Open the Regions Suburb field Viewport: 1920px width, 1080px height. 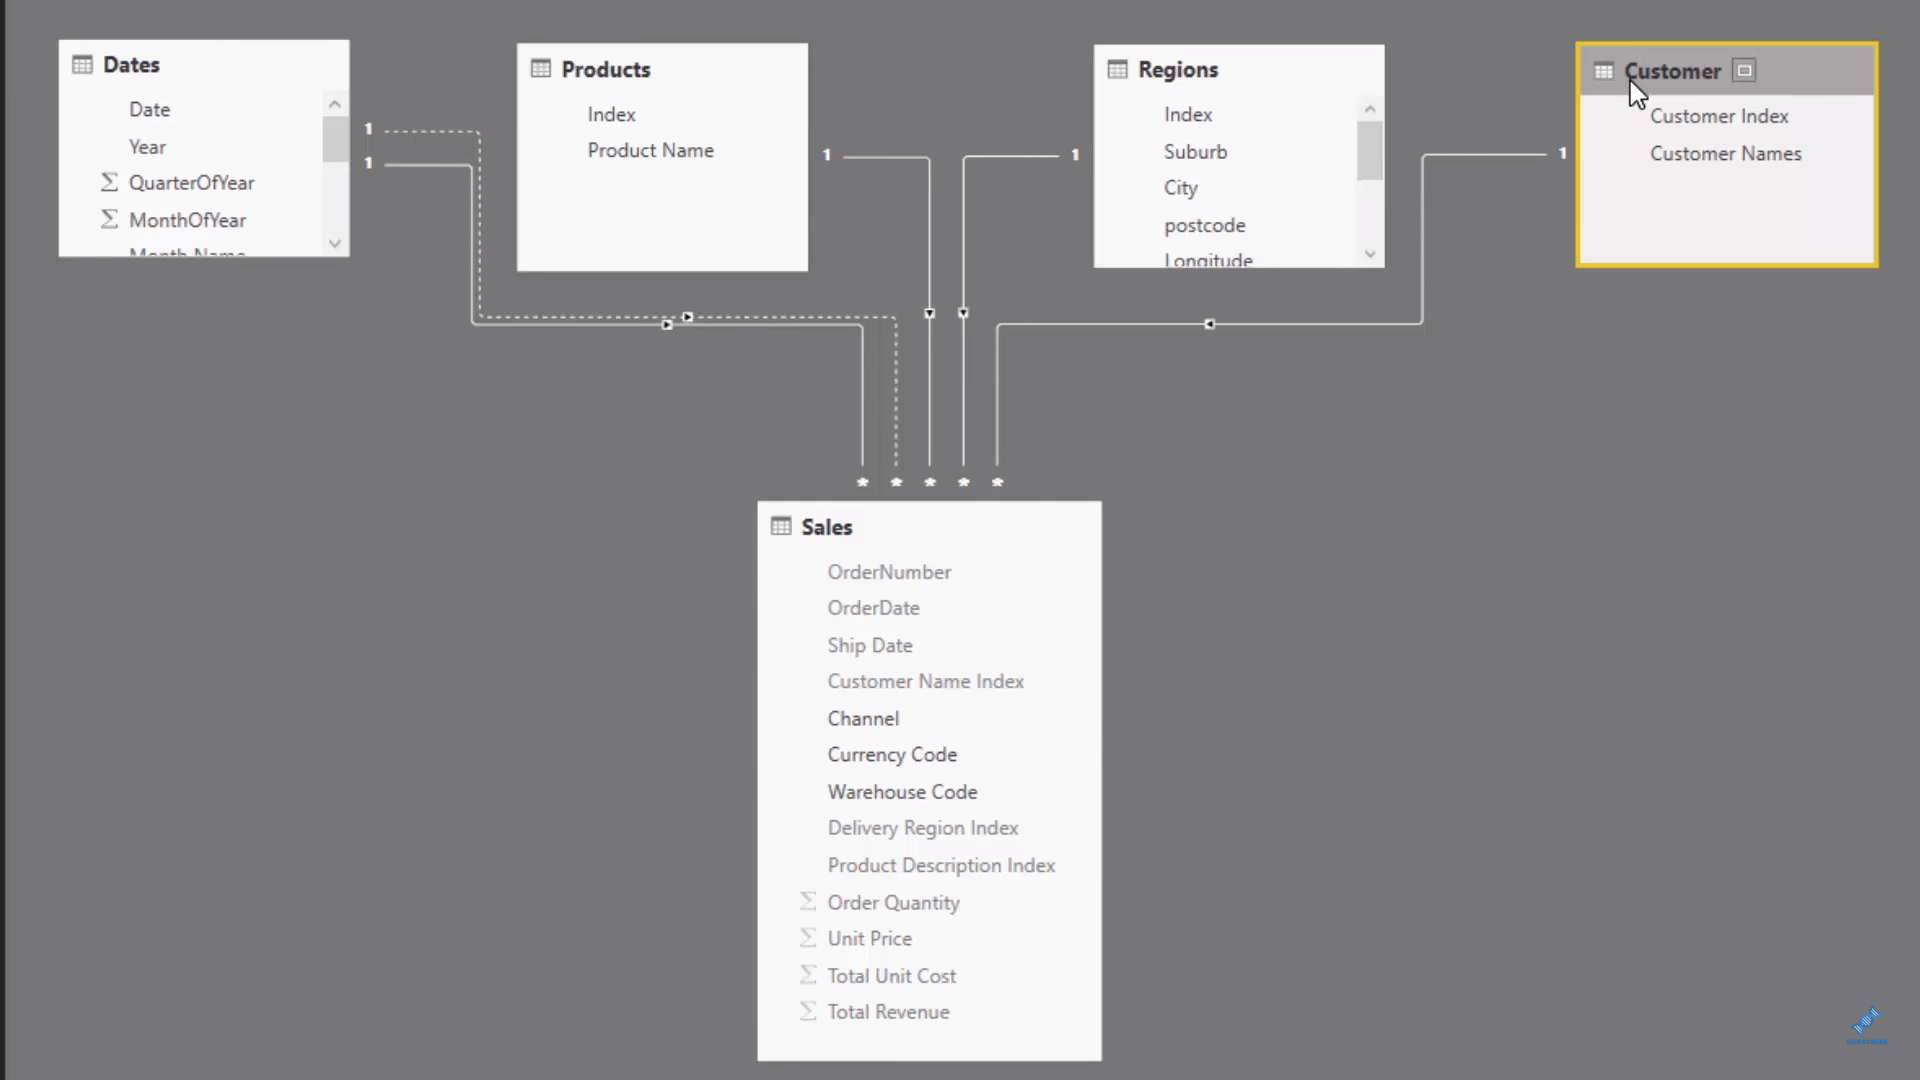(x=1195, y=150)
